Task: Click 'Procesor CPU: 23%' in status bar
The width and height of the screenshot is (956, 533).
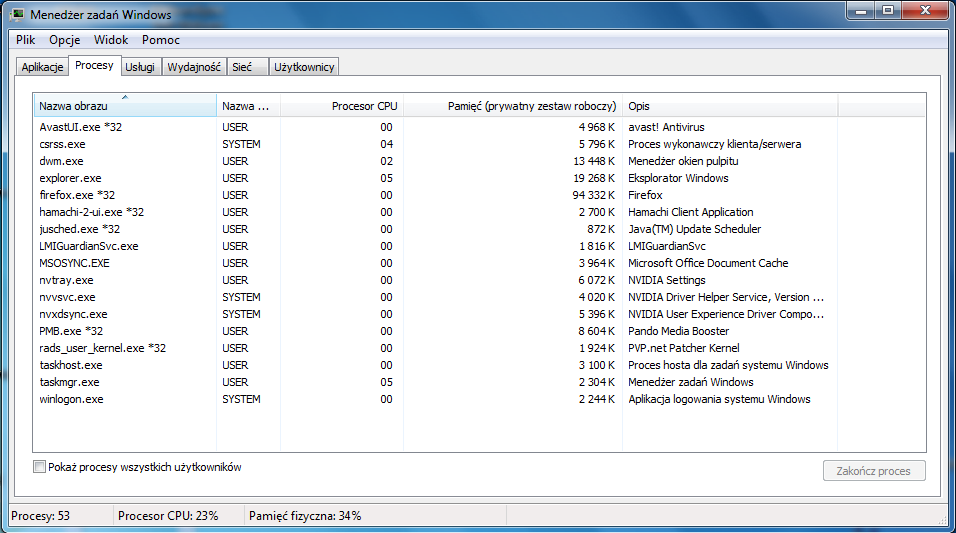Action: click(168, 516)
